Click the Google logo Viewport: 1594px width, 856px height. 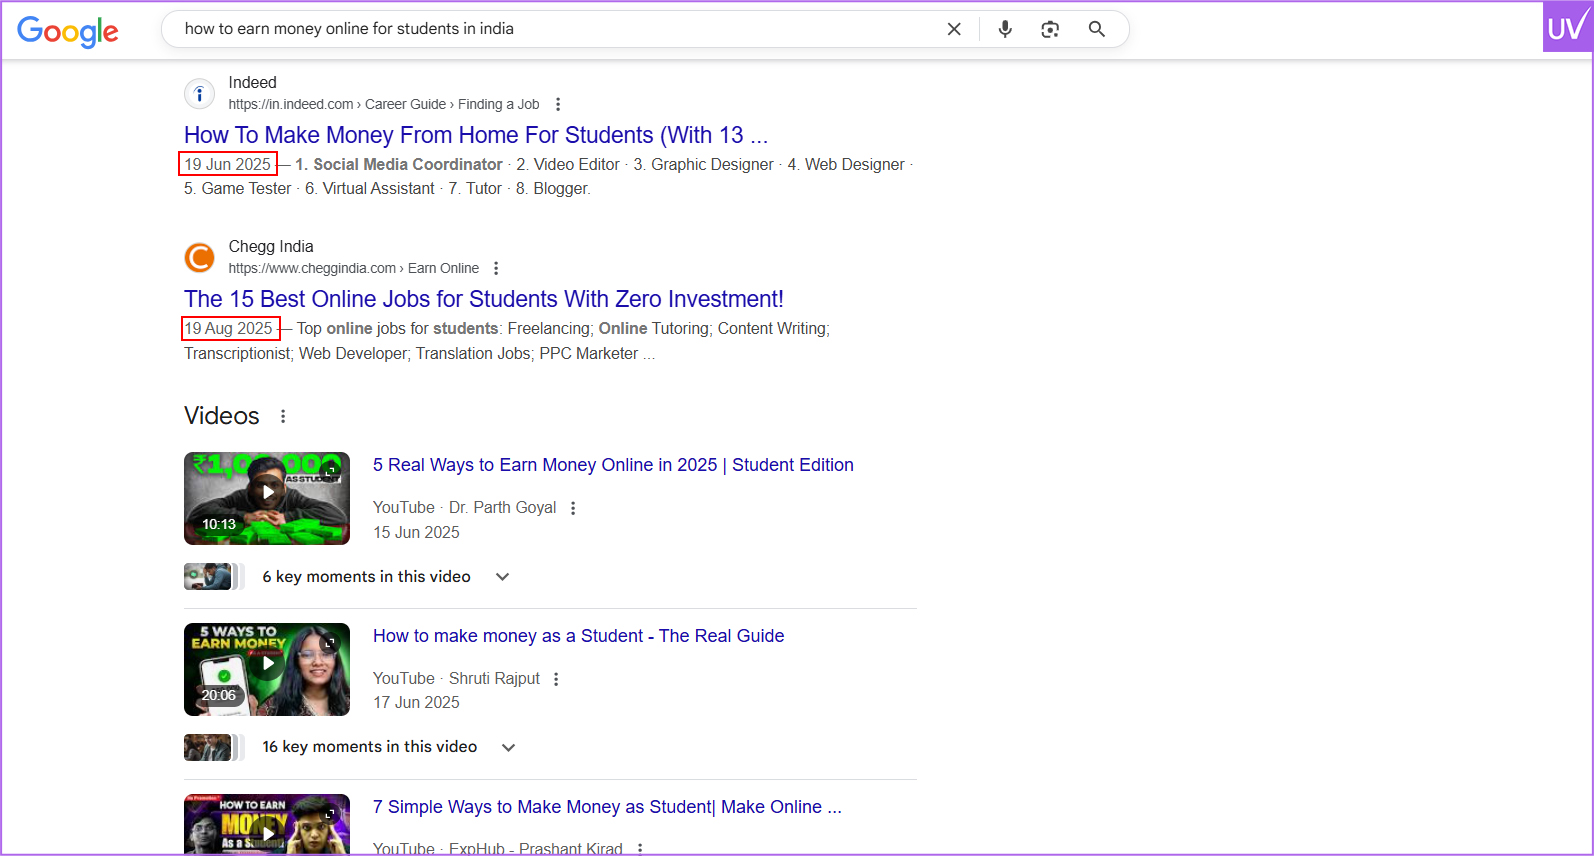(67, 31)
